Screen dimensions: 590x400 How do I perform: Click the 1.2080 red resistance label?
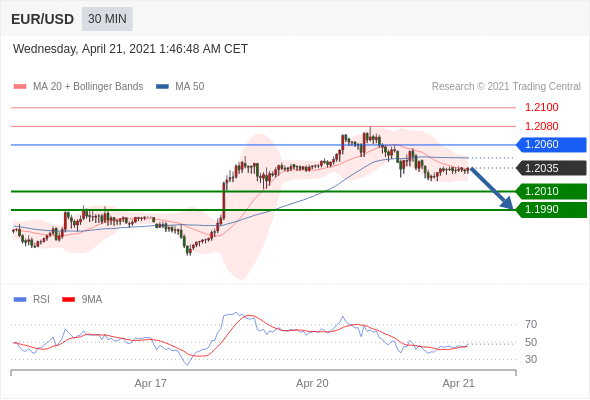click(x=541, y=126)
